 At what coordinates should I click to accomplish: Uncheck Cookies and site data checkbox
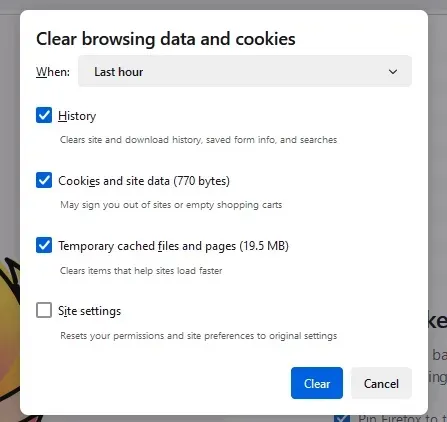pos(44,180)
